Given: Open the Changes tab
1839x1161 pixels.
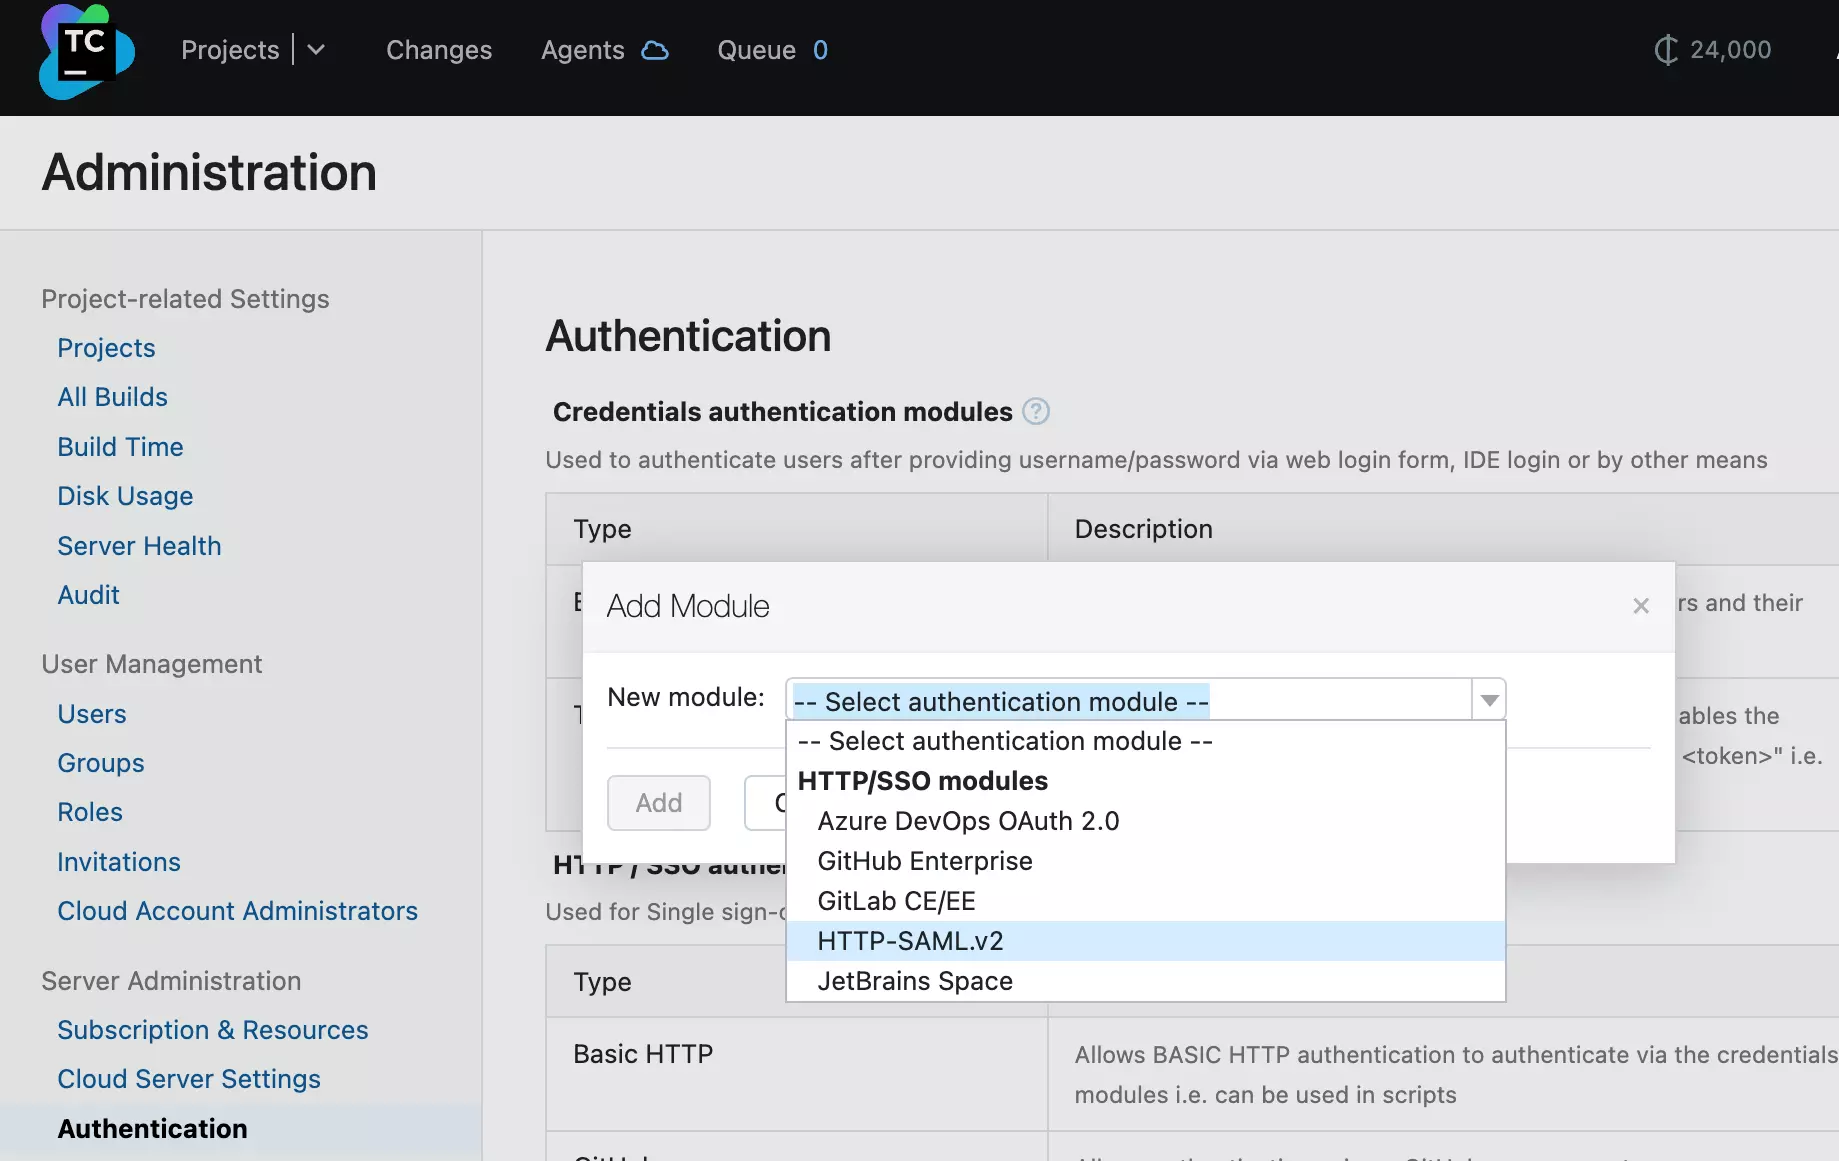Looking at the screenshot, I should [439, 50].
